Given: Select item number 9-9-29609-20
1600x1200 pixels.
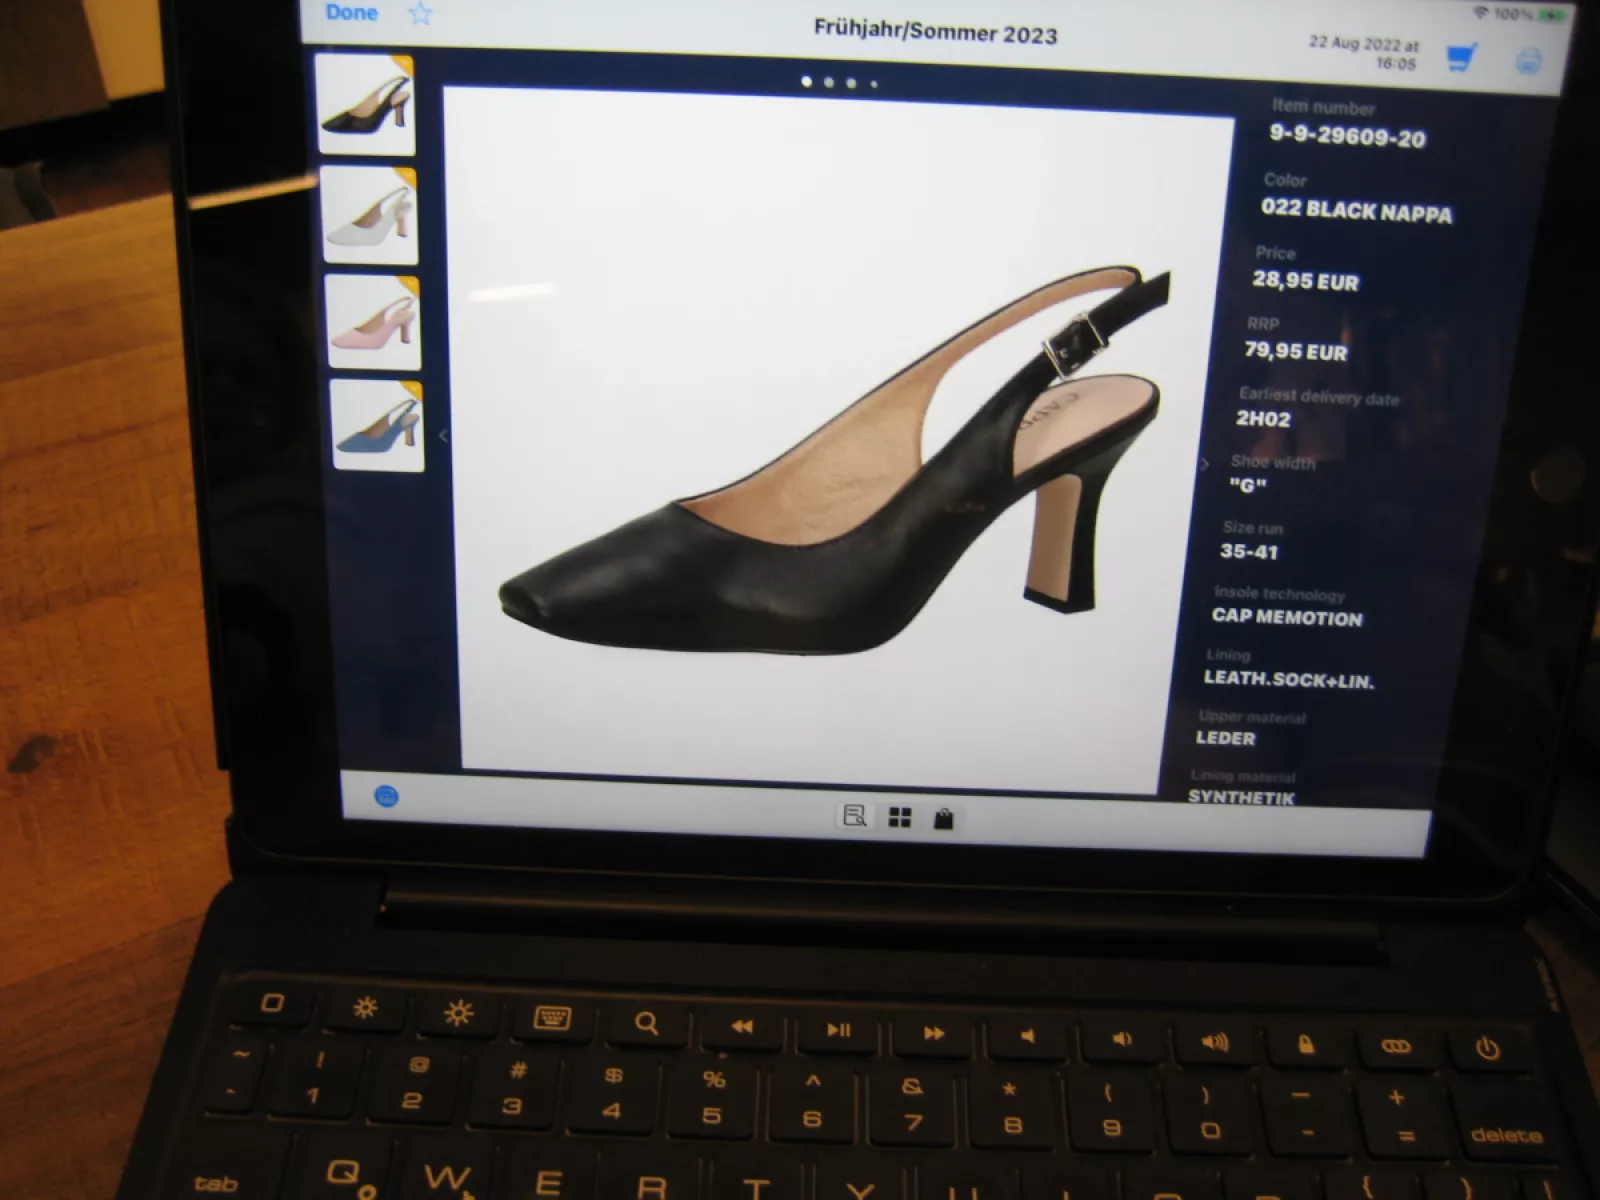Looking at the screenshot, I should [x=1347, y=136].
